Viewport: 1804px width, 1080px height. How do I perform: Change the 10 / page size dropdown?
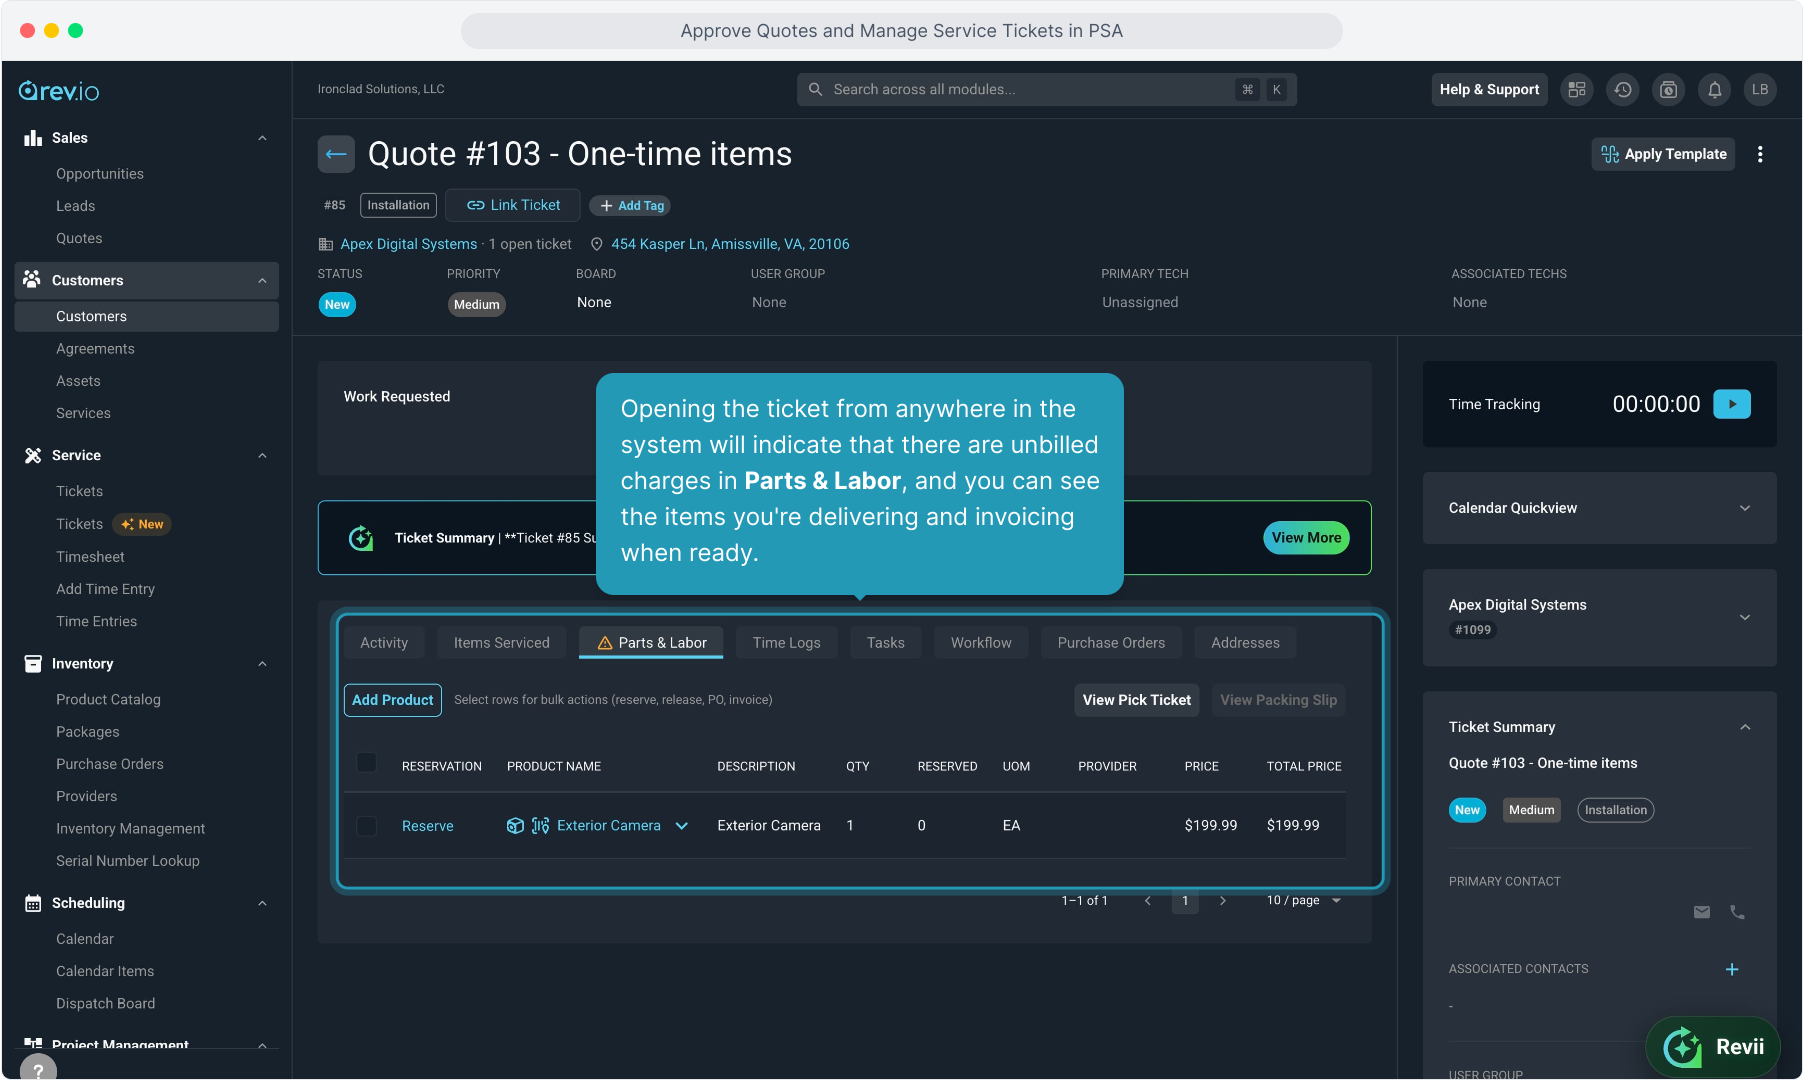1304,901
